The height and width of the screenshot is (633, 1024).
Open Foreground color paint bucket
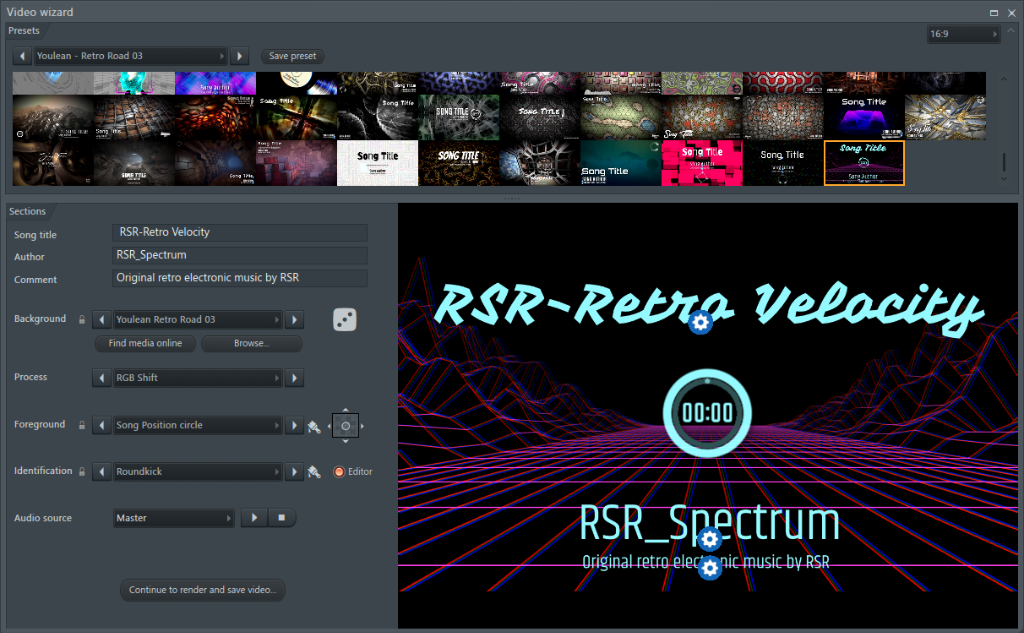(314, 426)
